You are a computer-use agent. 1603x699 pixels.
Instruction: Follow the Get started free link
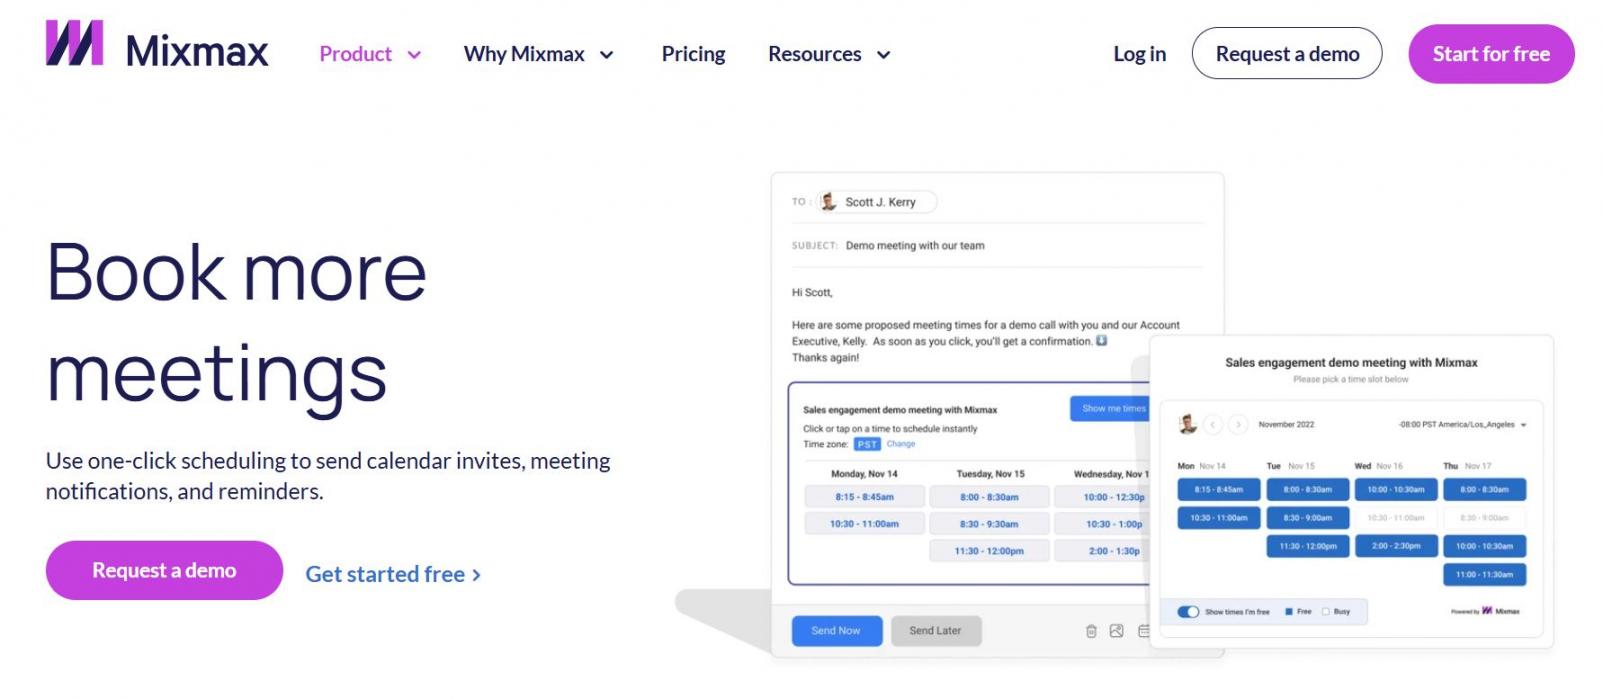tap(393, 574)
